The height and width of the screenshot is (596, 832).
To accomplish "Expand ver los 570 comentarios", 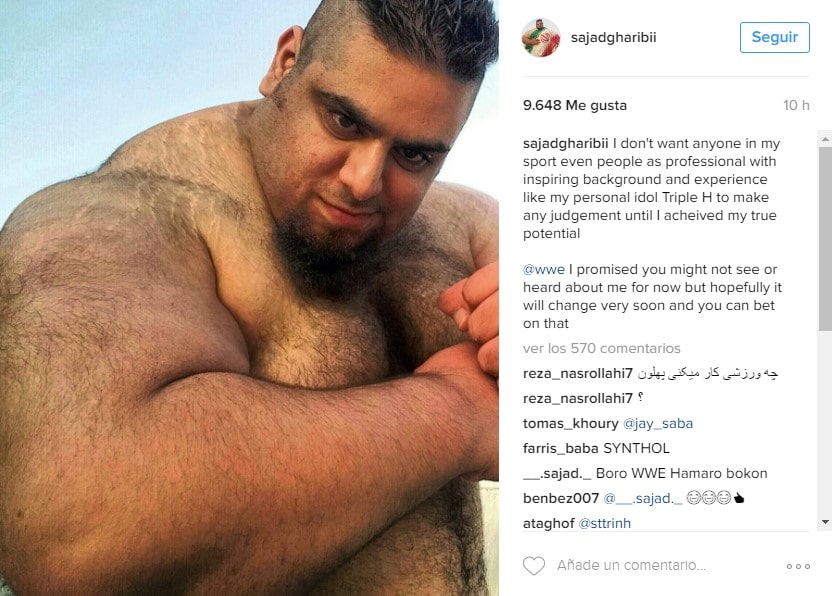I will [x=602, y=348].
